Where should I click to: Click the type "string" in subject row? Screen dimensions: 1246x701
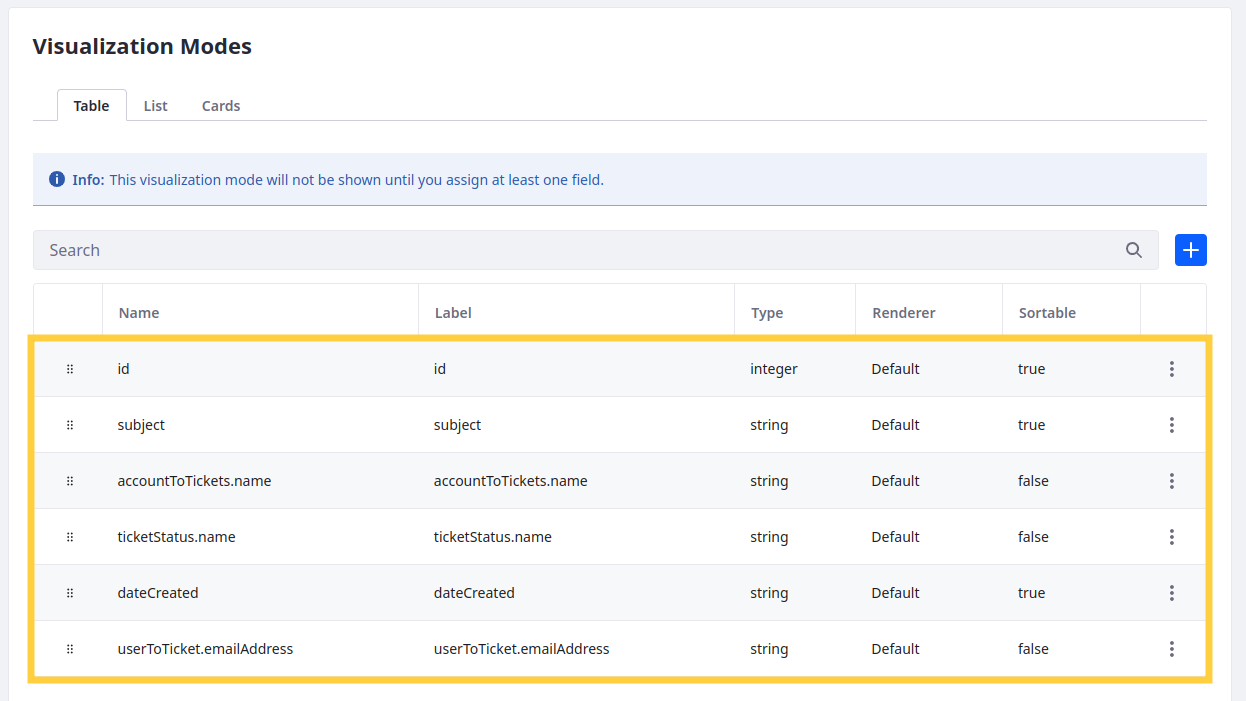[x=769, y=425]
